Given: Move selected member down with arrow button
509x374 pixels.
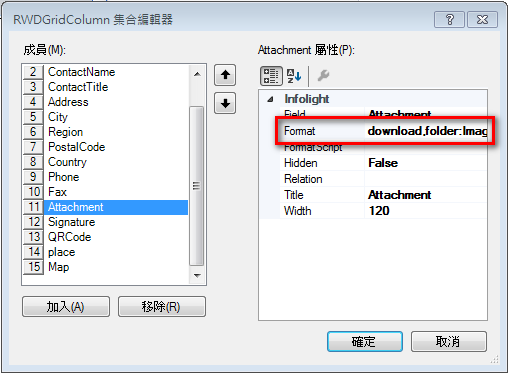Looking at the screenshot, I should 225,103.
